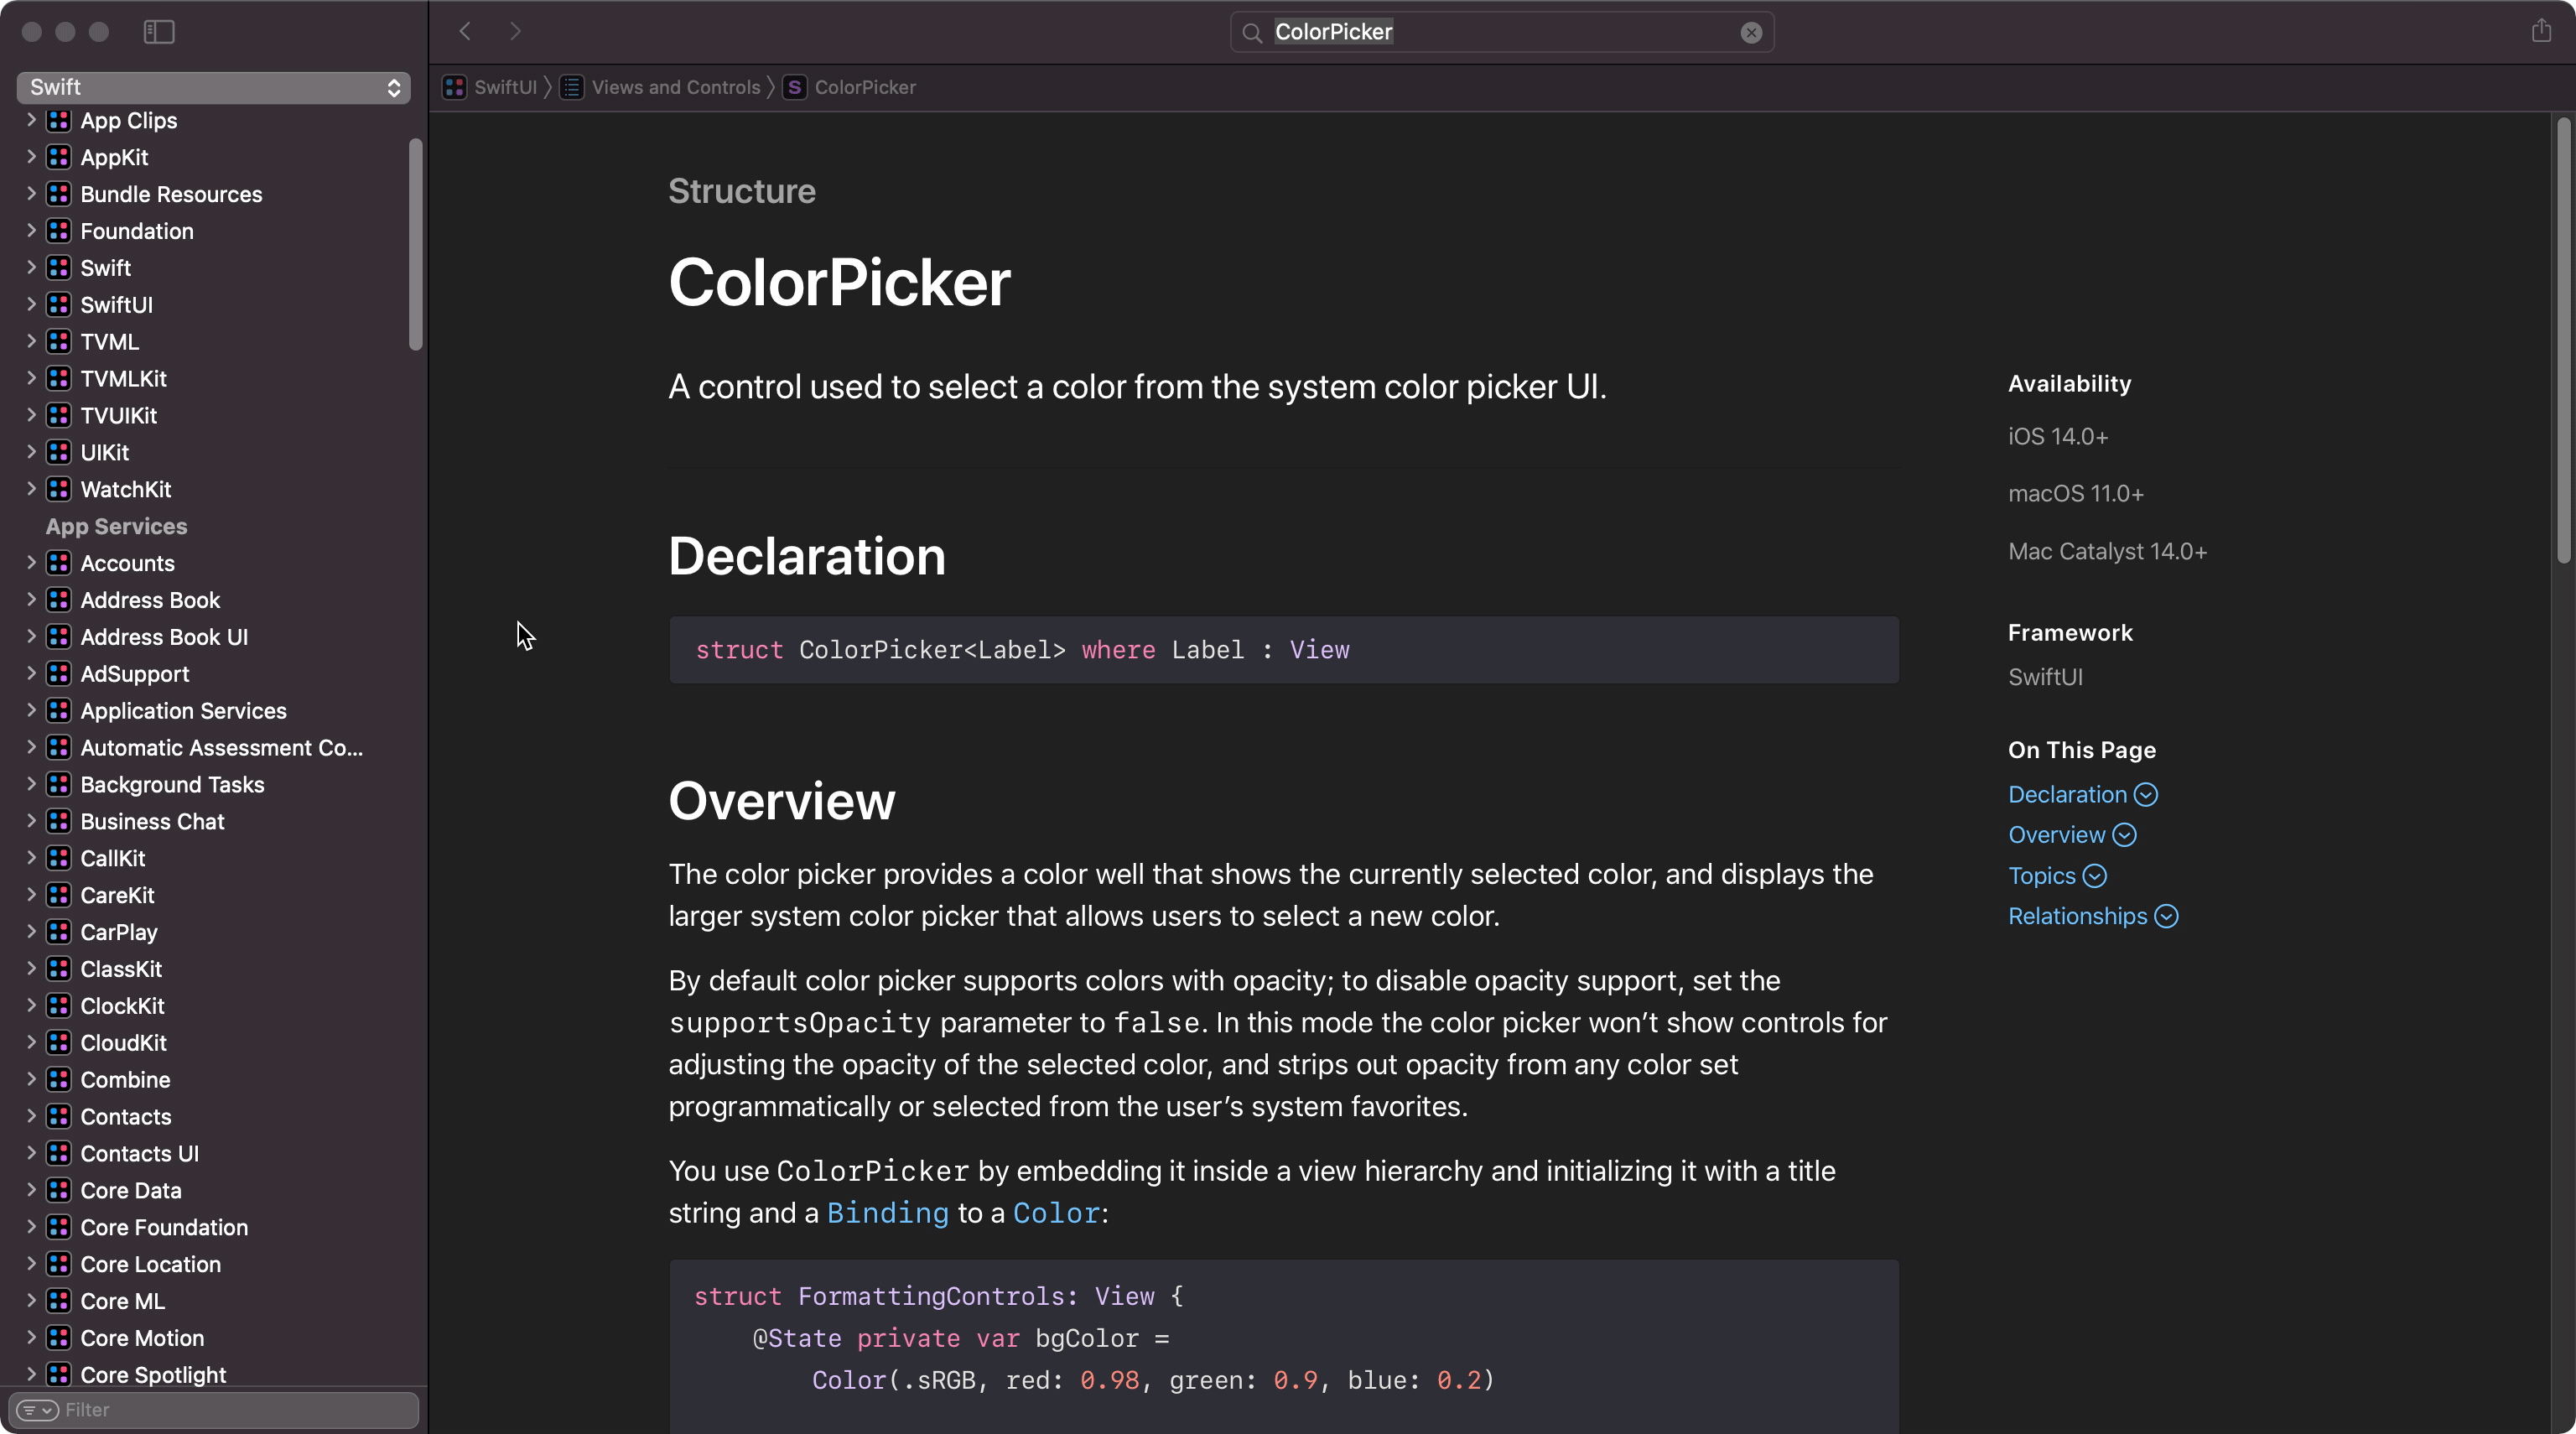Clear the ColorPicker search text
The height and width of the screenshot is (1434, 2576).
[1751, 32]
